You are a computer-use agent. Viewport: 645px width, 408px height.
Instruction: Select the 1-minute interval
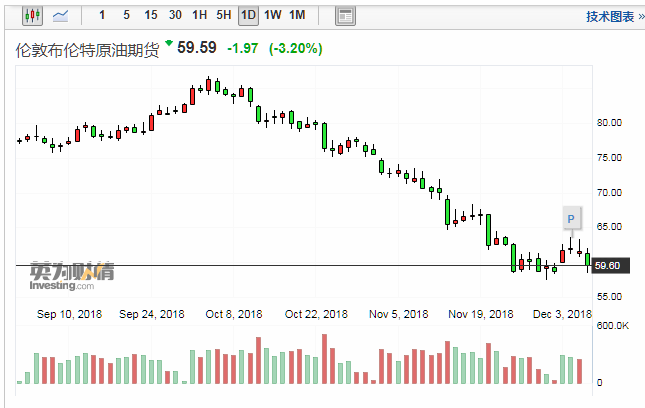click(102, 15)
